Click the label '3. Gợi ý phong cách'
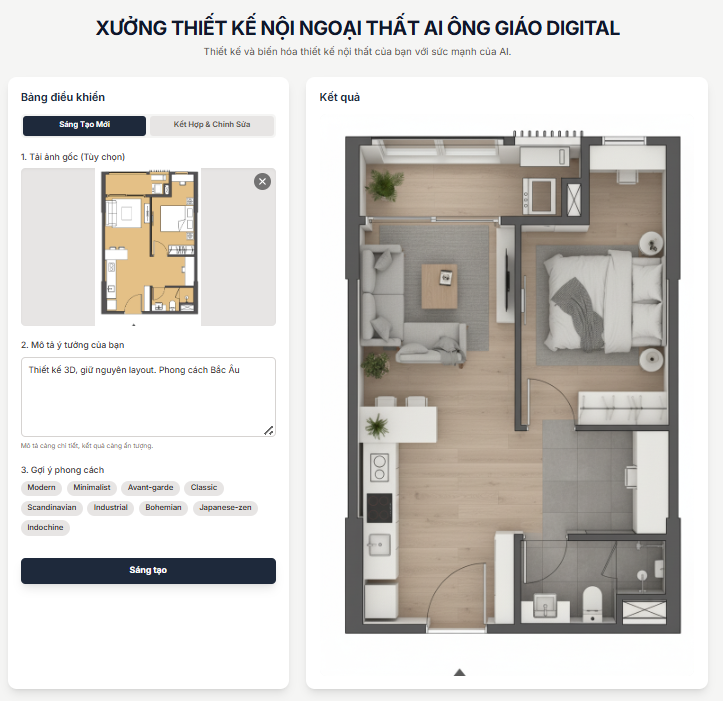Image resolution: width=723 pixels, height=701 pixels. click(63, 470)
